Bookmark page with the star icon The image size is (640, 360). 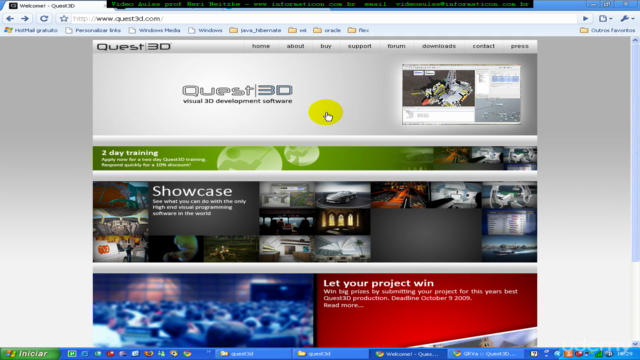[x=64, y=18]
